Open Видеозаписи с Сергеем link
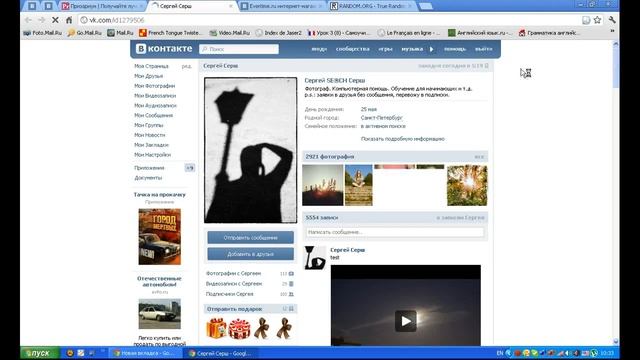Viewport: 640px width, 360px height. click(234, 284)
